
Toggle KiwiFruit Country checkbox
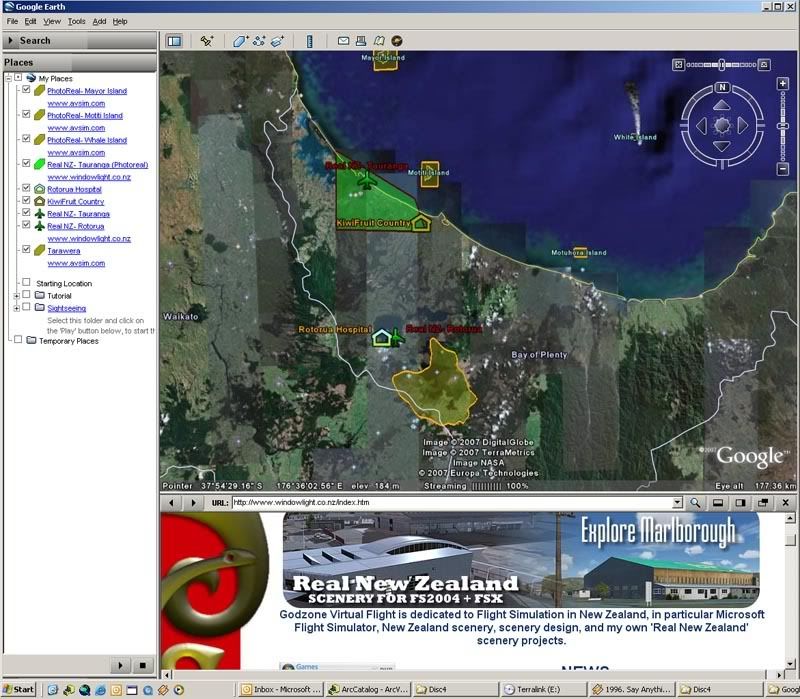(x=26, y=200)
